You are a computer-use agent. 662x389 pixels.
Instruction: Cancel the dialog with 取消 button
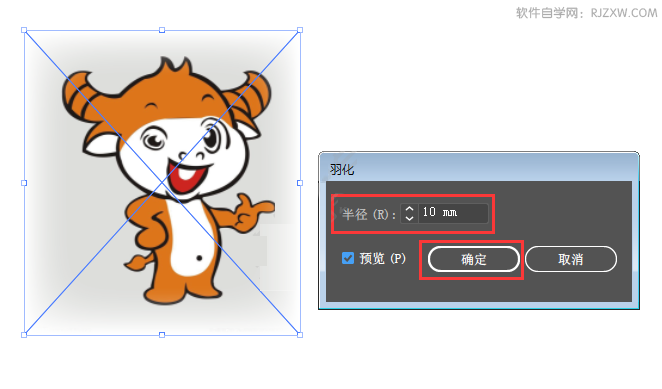click(571, 259)
